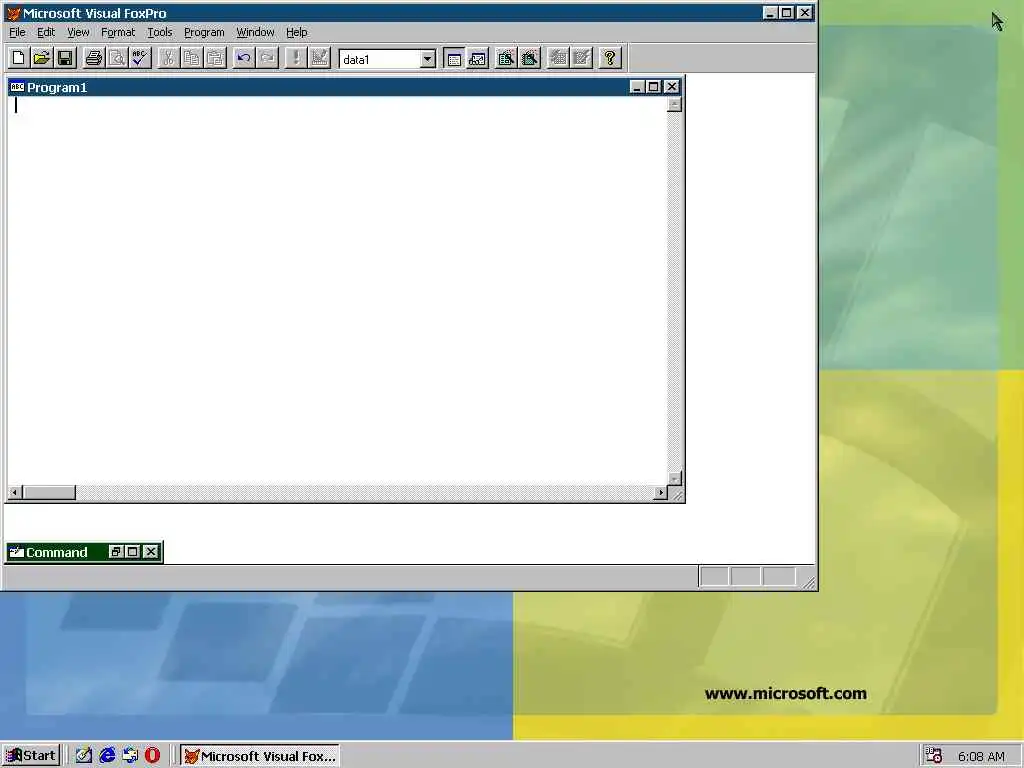Click the AutoForm Wizard icon
The width and height of the screenshot is (1024, 768).
pyautogui.click(x=558, y=58)
